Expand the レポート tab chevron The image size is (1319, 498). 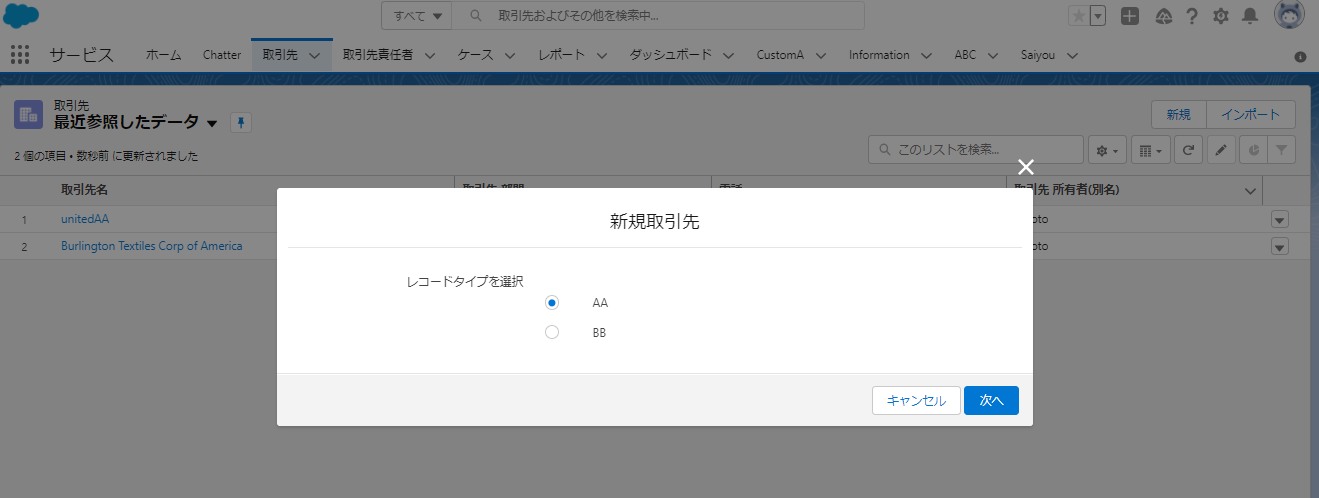pos(603,56)
